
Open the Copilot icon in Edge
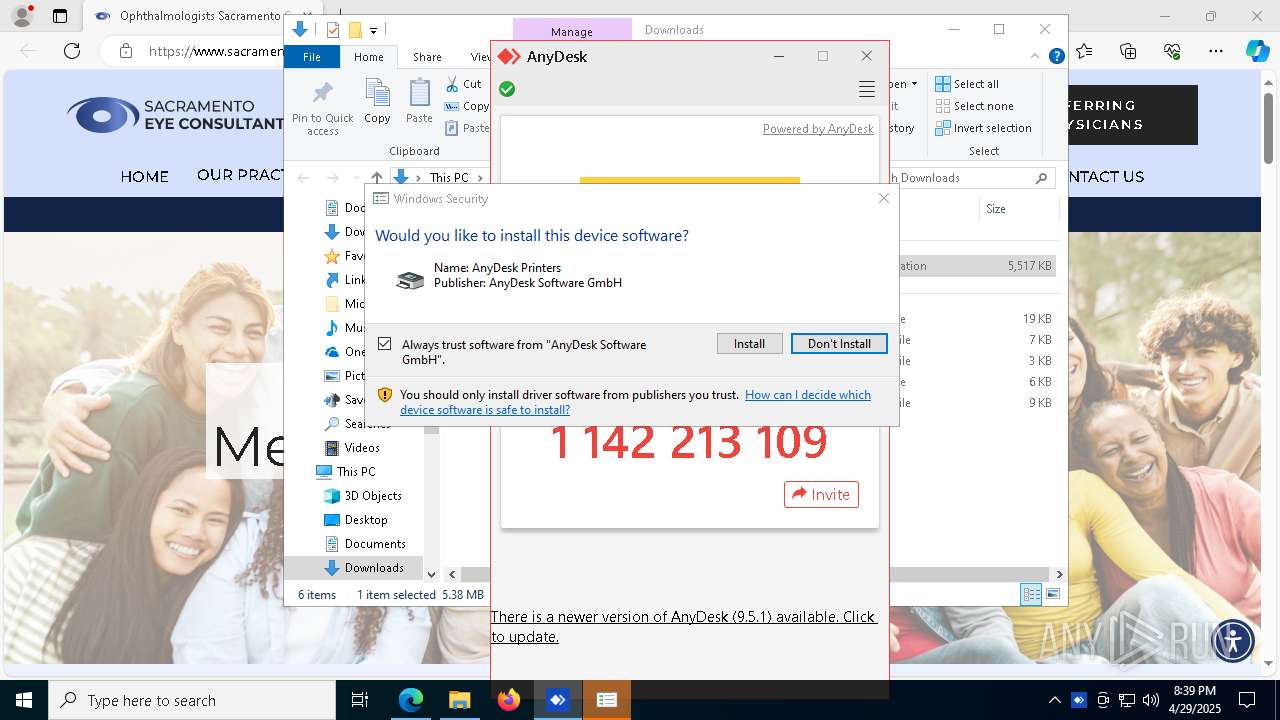(1257, 51)
